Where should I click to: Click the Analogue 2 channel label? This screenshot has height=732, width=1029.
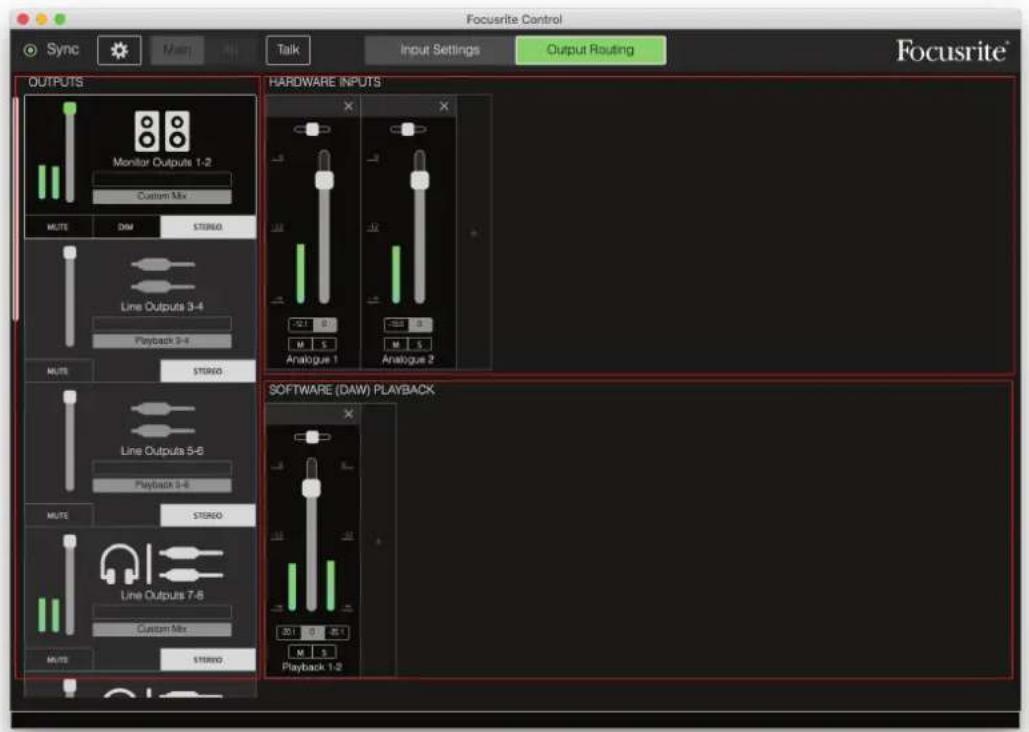[x=408, y=360]
